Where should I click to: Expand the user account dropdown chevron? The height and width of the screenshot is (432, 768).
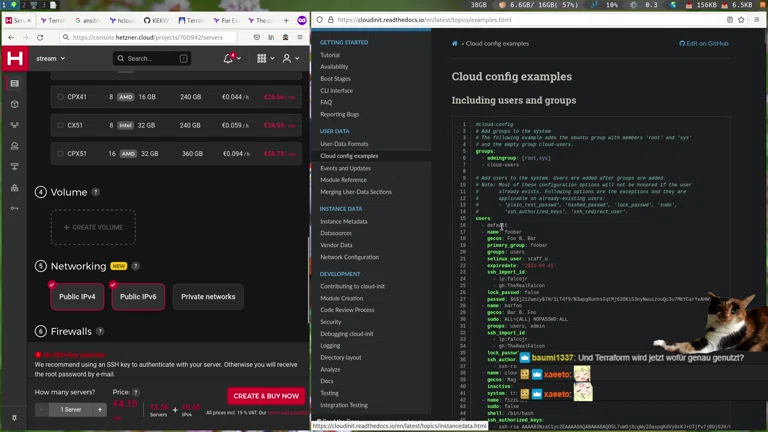(297, 58)
